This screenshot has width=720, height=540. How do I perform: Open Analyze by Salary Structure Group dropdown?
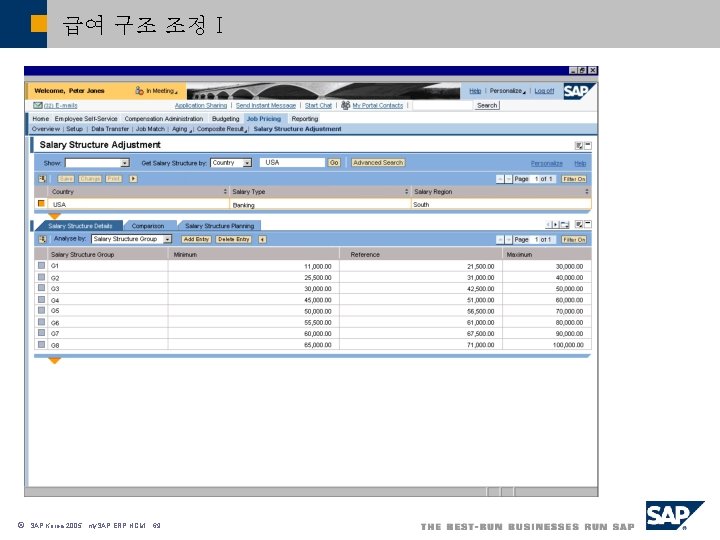(x=168, y=239)
